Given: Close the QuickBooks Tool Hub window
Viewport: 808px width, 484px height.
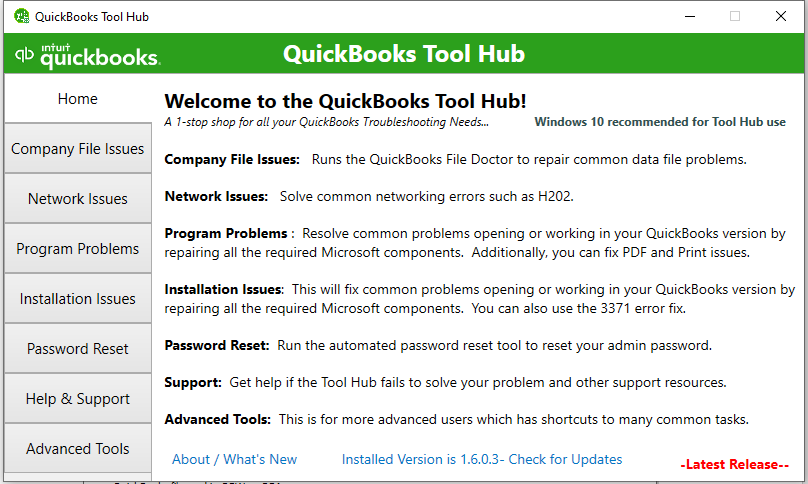Looking at the screenshot, I should [781, 16].
